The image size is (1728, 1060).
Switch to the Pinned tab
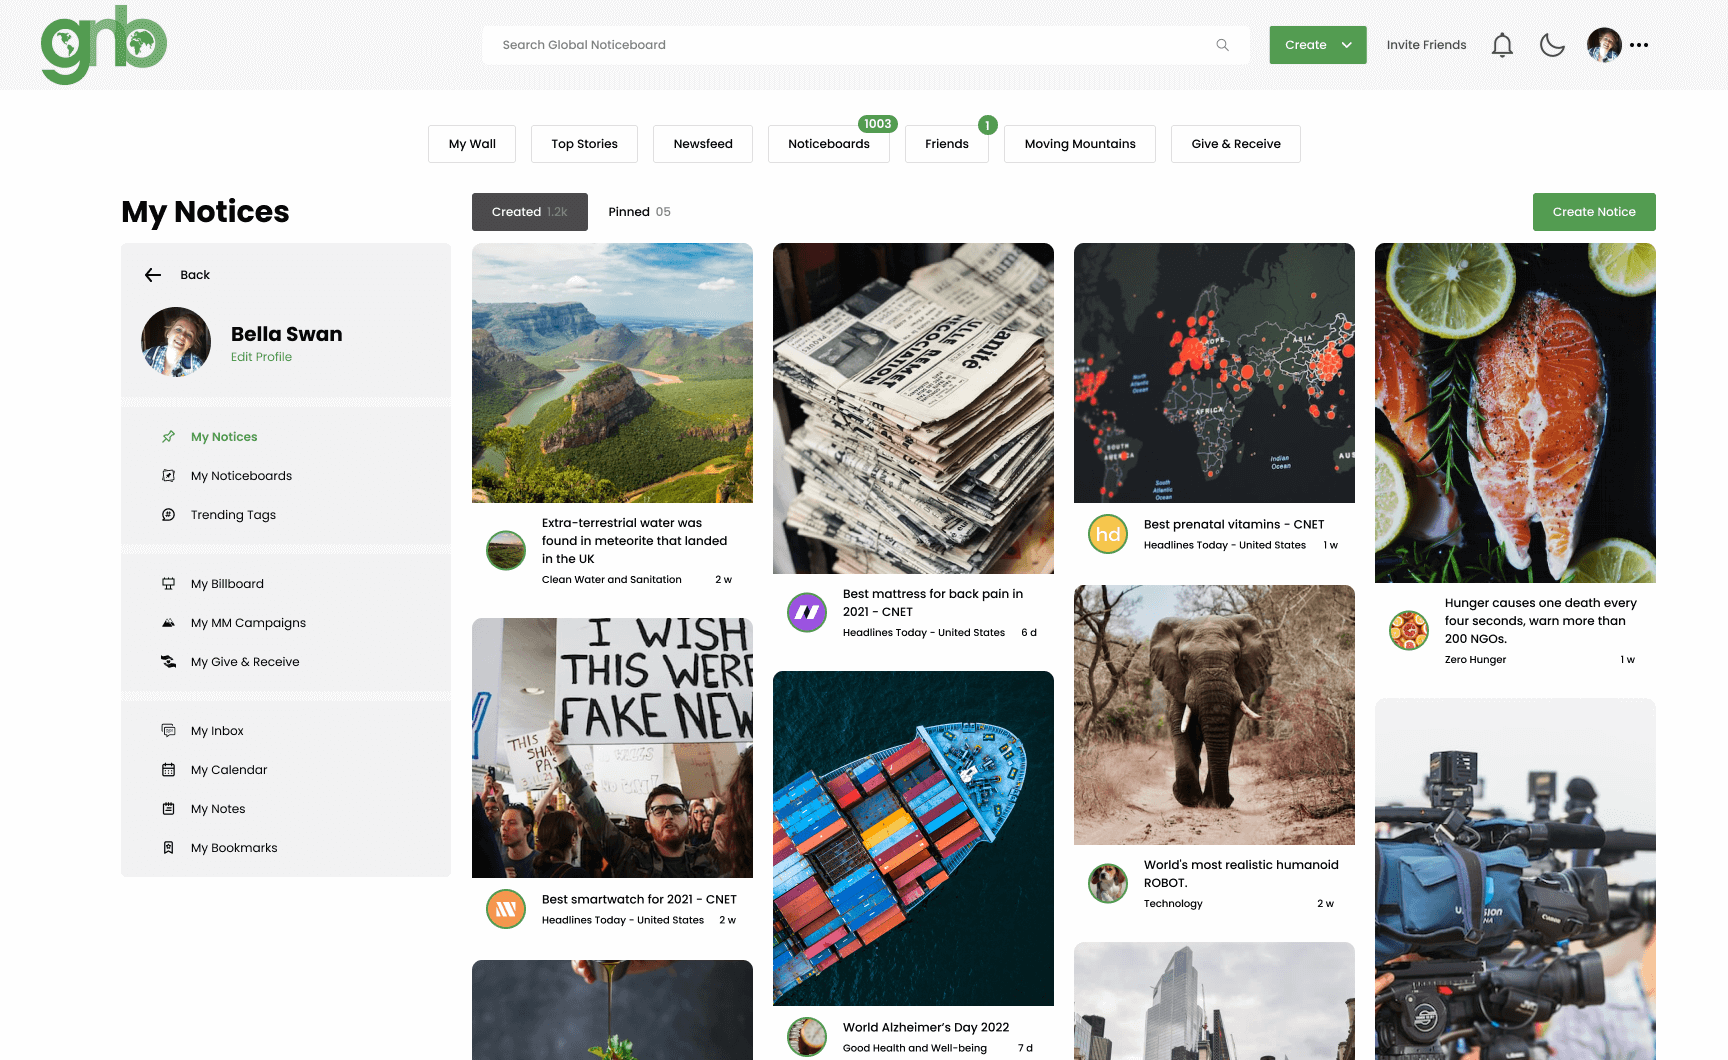click(x=639, y=212)
